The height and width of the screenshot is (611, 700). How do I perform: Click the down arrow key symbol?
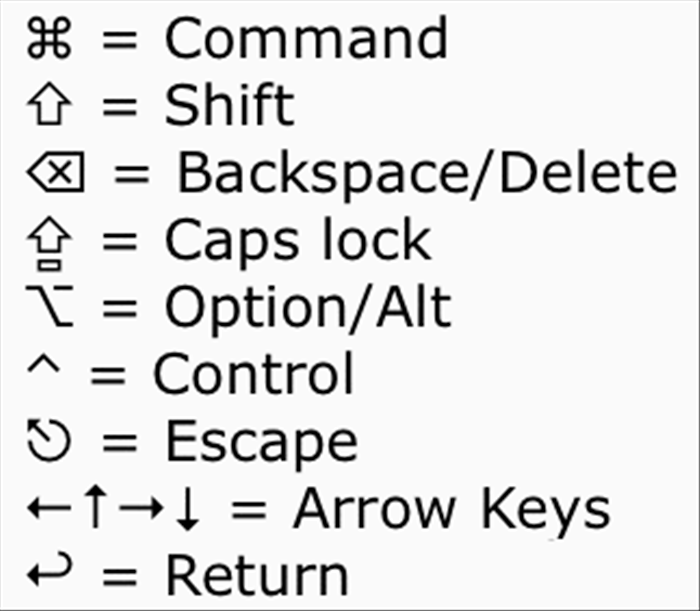tap(188, 509)
